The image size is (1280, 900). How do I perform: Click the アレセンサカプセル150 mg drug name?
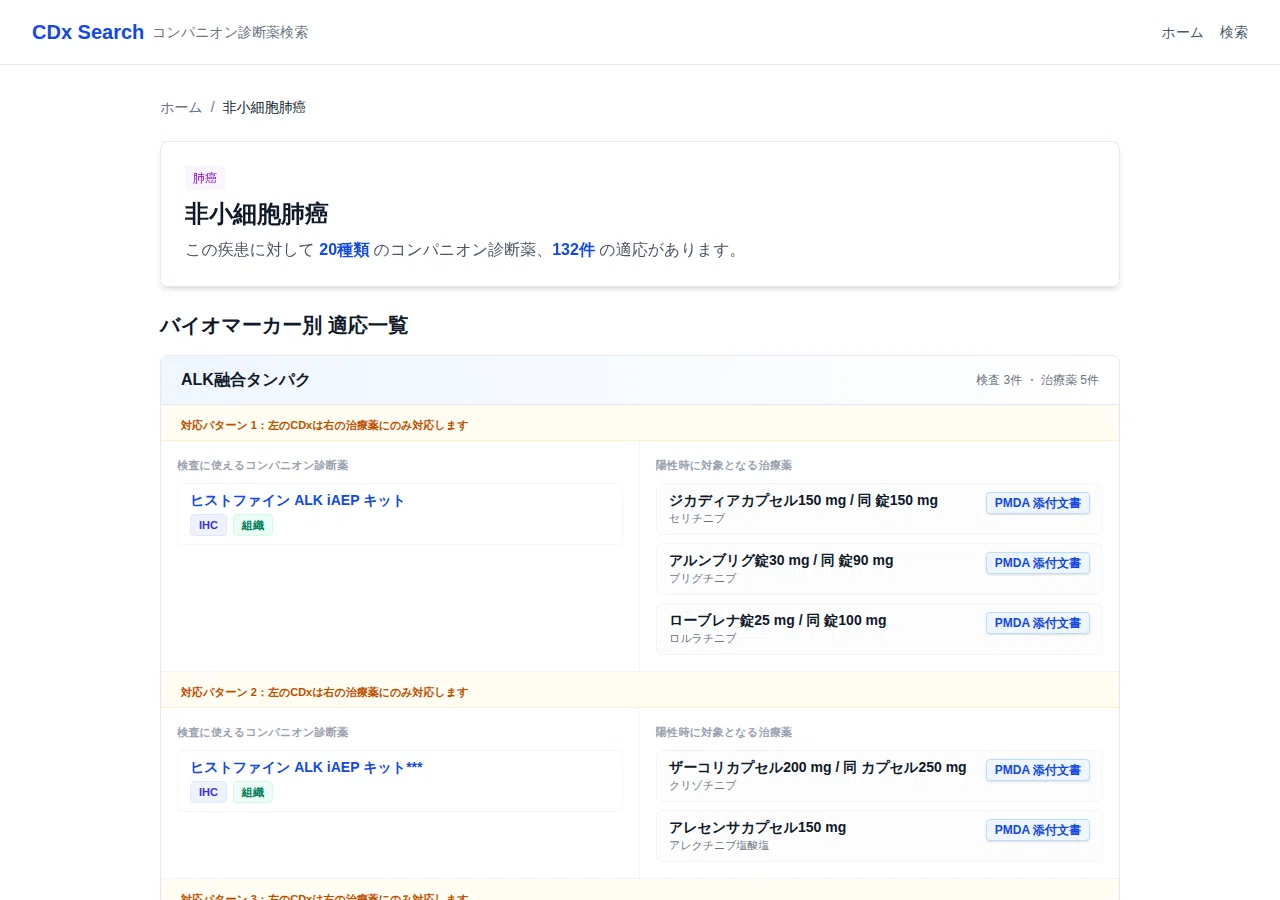[x=758, y=827]
